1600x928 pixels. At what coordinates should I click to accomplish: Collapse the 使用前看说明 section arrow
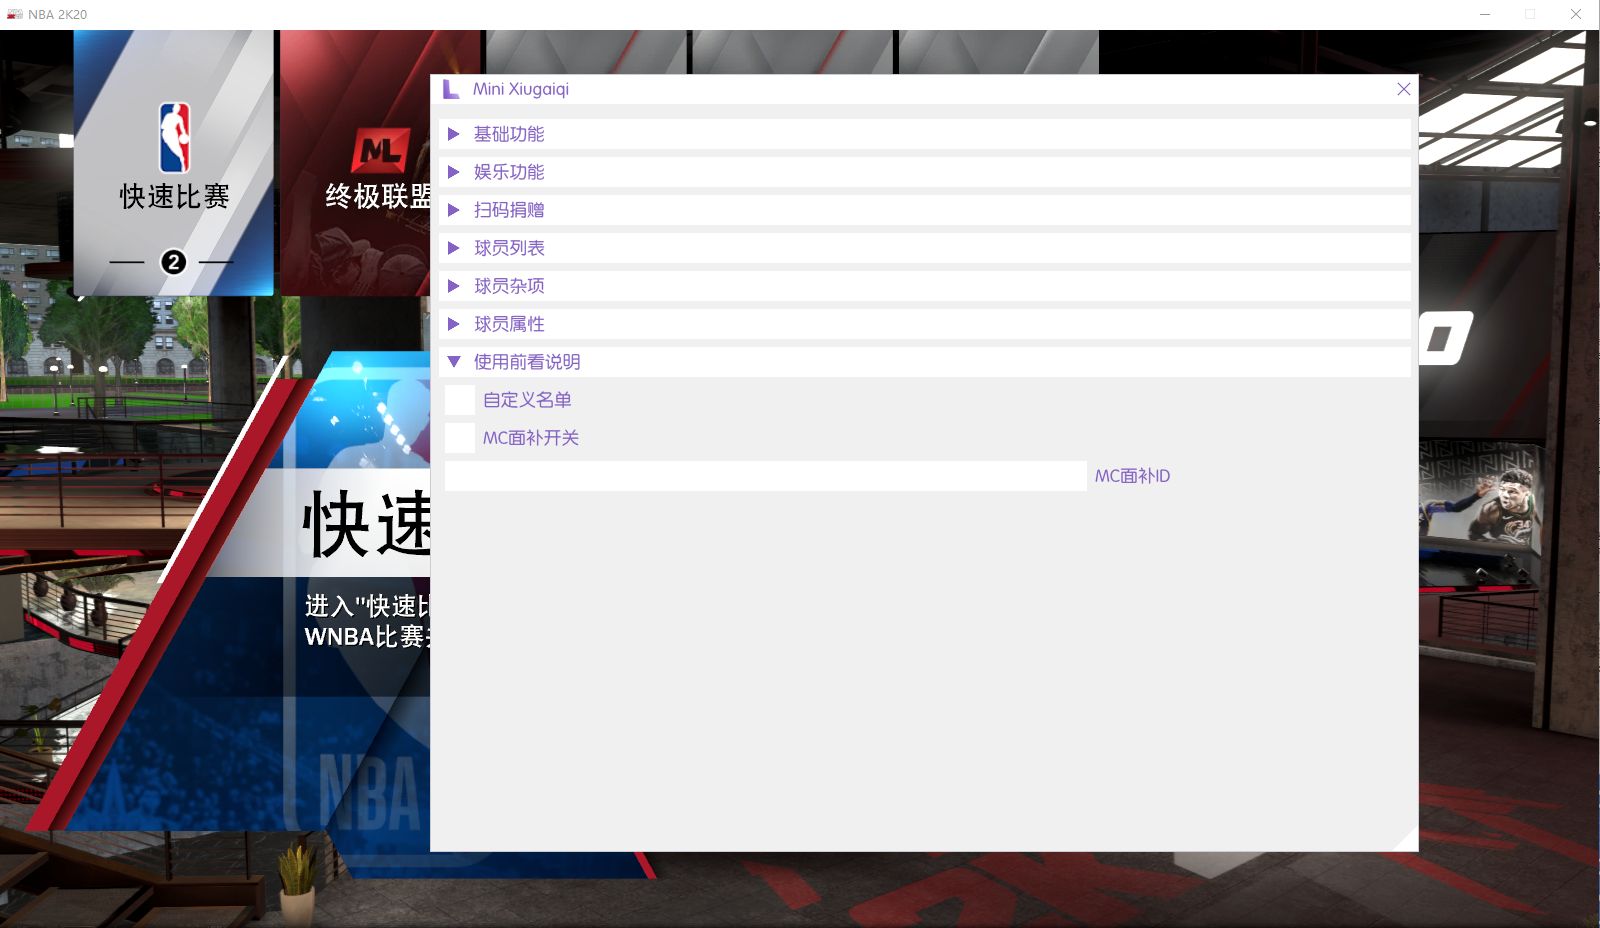click(x=454, y=362)
